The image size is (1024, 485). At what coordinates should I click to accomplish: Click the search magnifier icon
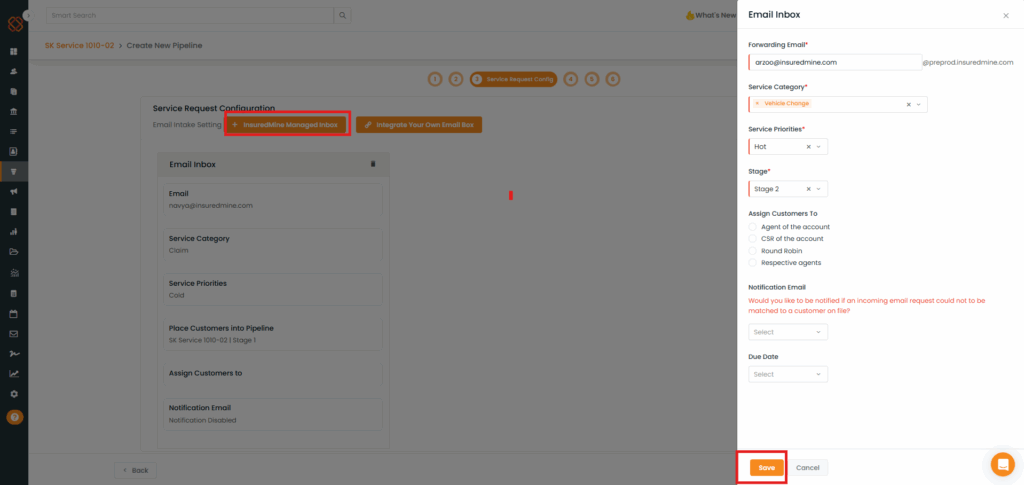click(343, 16)
